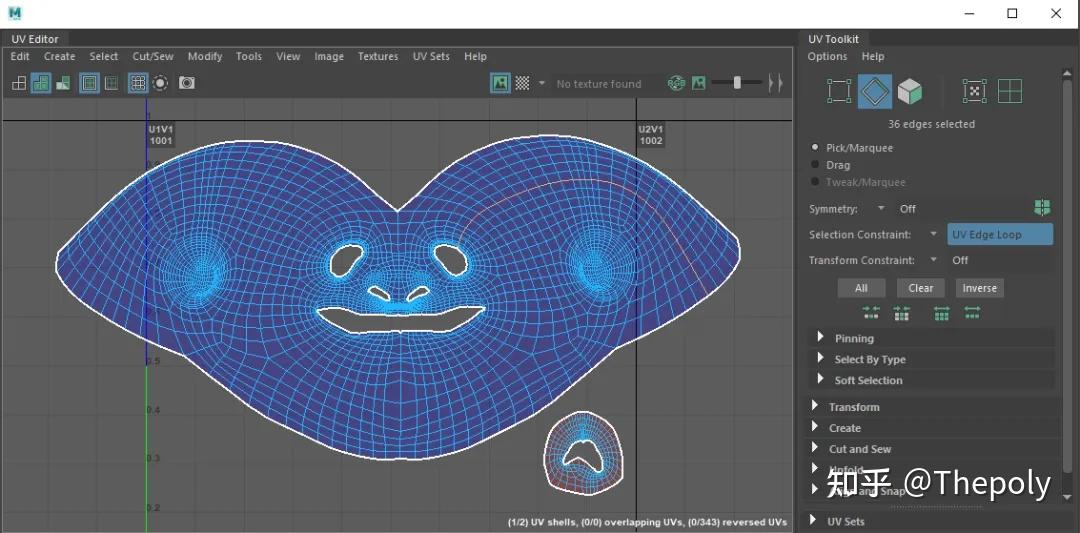Open the UV Sets menu
Screen dimensions: 1080x533
(x=431, y=56)
